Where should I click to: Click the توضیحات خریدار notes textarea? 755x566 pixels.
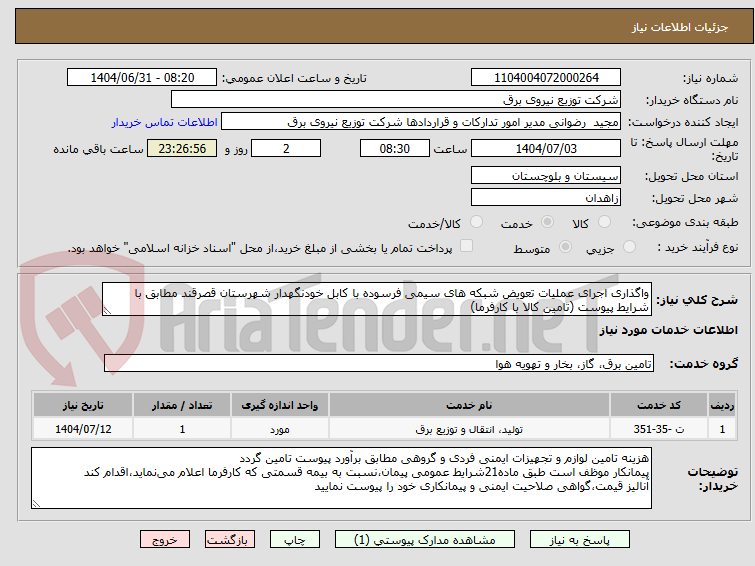coord(341,478)
